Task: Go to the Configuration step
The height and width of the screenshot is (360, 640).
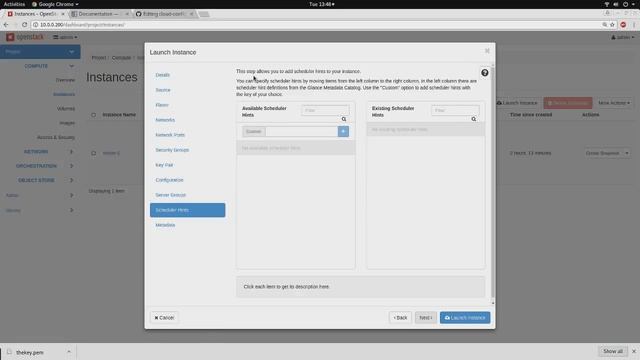Action: (x=169, y=180)
